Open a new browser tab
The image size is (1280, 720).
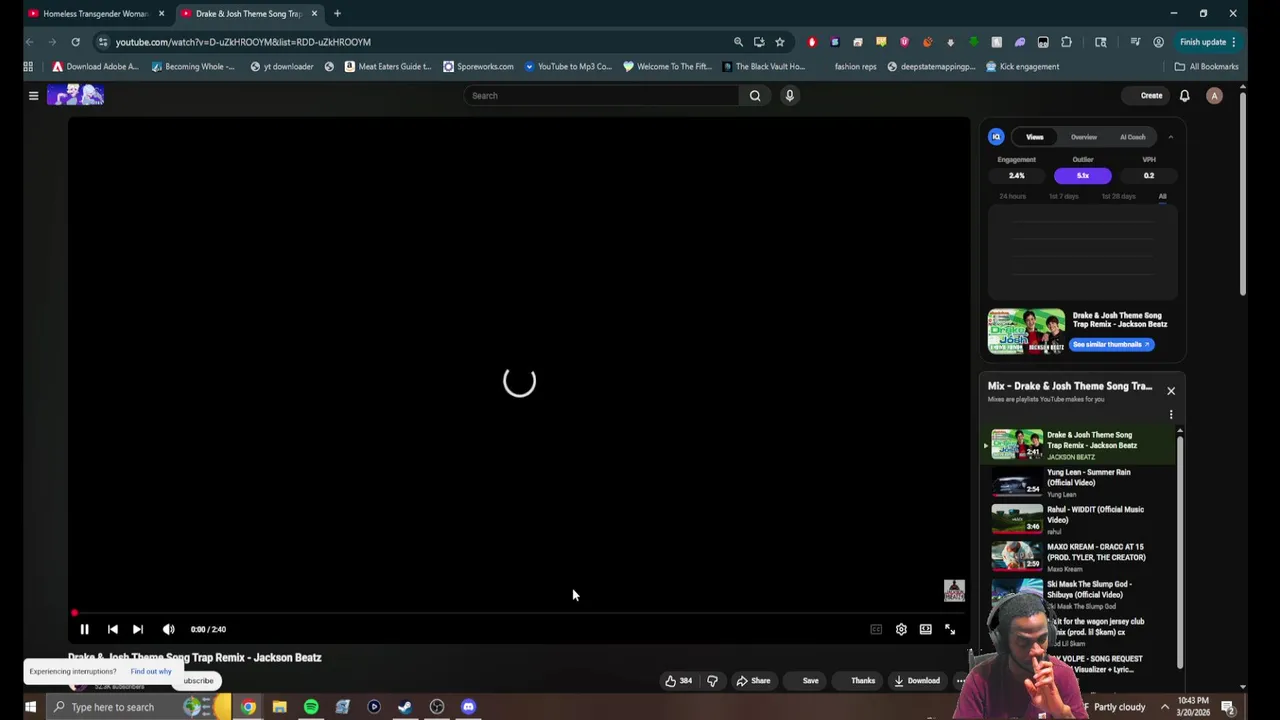click(x=337, y=14)
